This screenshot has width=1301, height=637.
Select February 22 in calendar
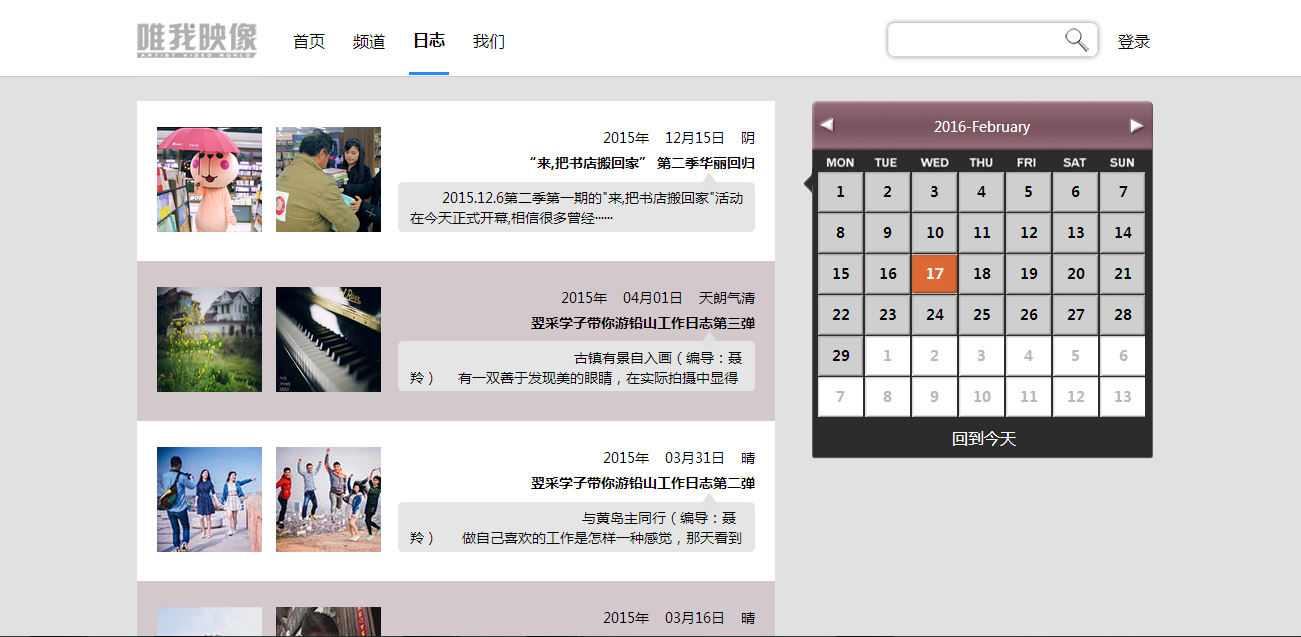tap(841, 315)
